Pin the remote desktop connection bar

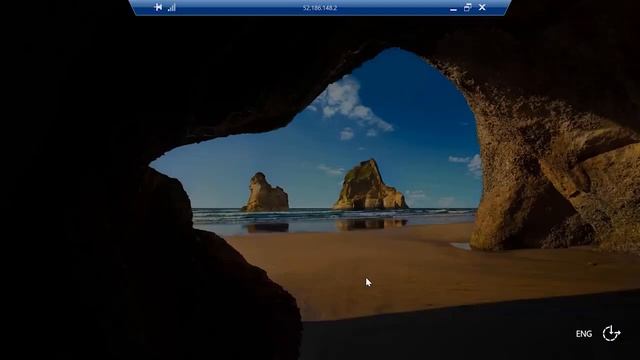(158, 7)
